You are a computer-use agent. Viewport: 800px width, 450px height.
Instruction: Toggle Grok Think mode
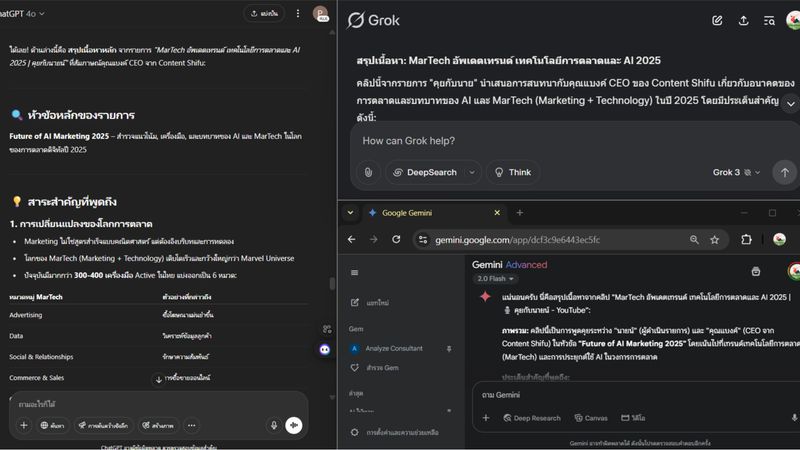tap(512, 172)
